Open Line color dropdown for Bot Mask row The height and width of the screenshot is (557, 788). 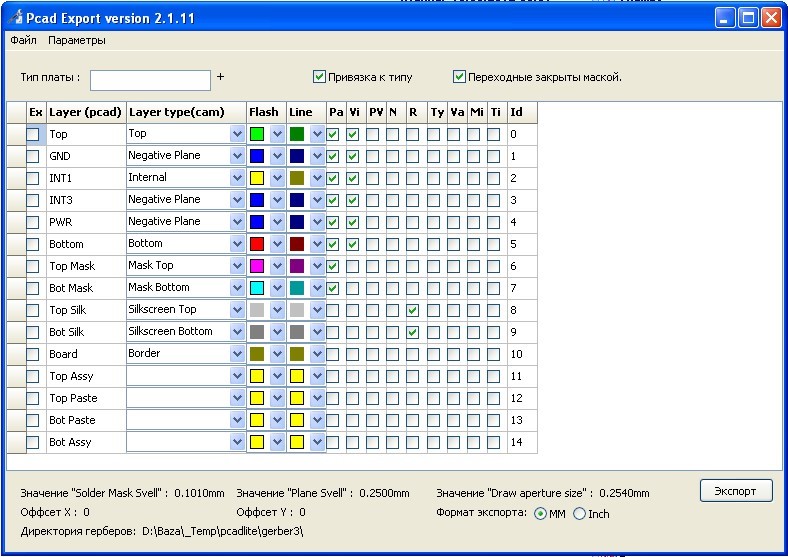coord(317,288)
